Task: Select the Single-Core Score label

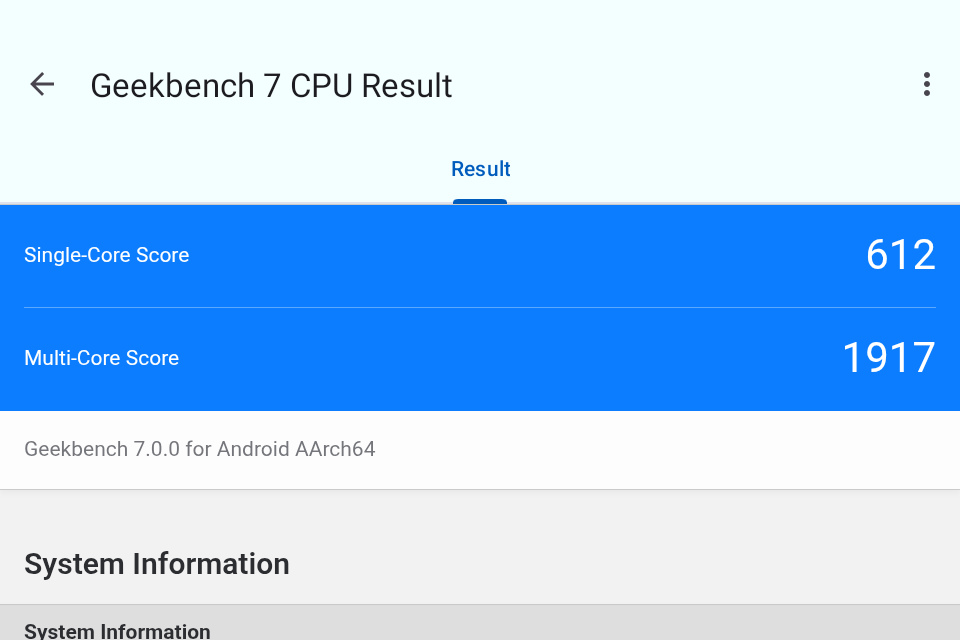Action: (107, 255)
